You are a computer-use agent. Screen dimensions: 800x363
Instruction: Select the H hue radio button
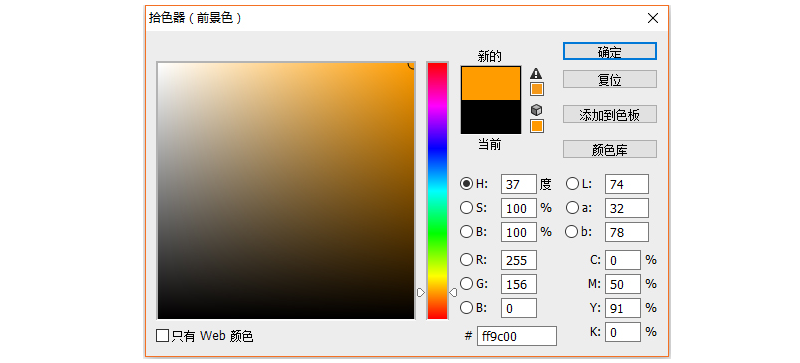point(466,184)
